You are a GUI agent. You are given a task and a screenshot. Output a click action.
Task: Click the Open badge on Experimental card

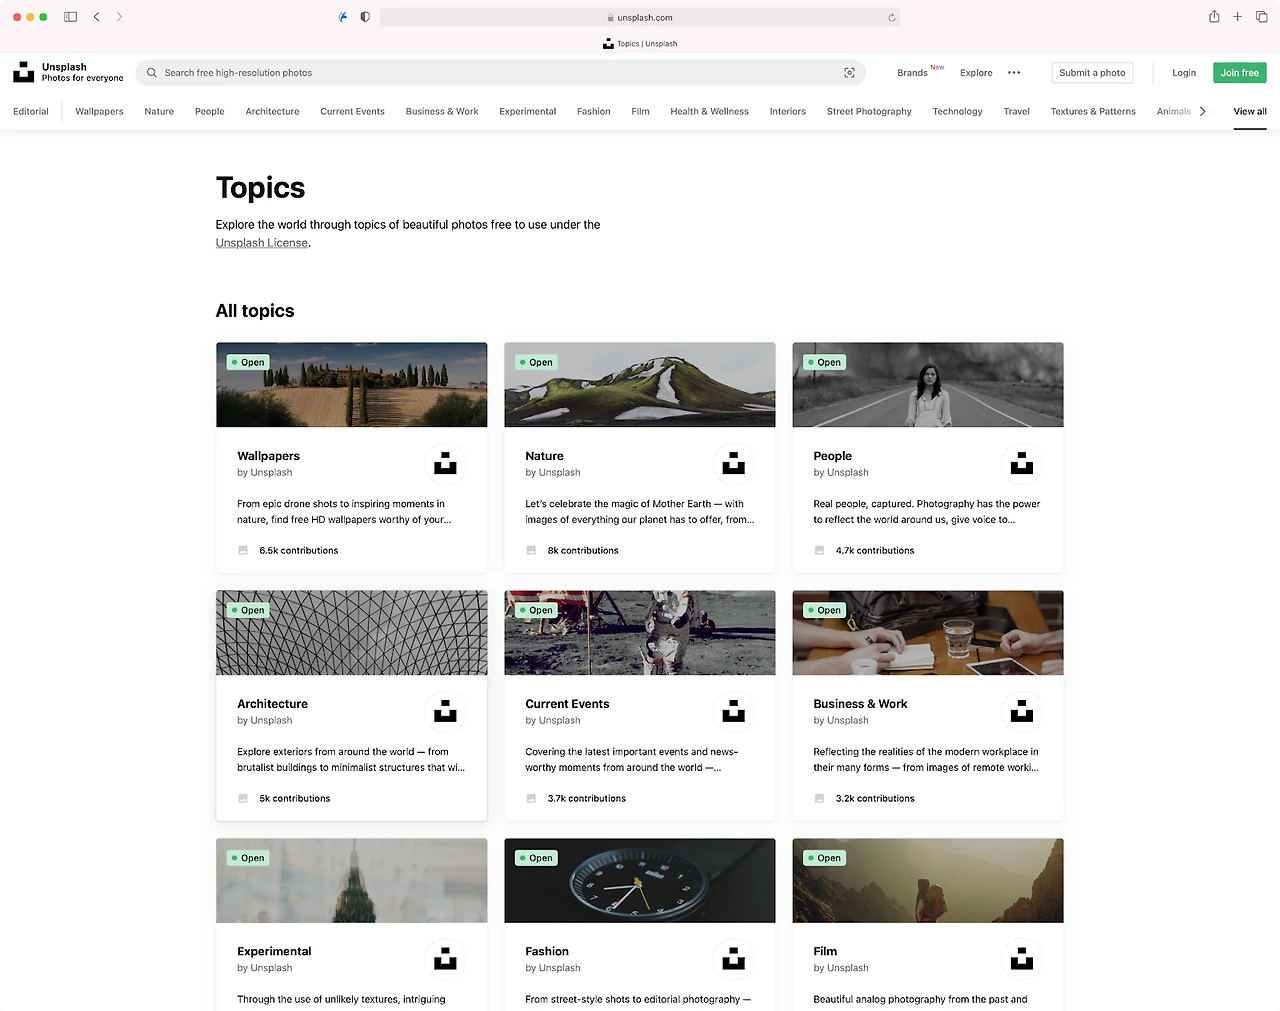point(248,858)
